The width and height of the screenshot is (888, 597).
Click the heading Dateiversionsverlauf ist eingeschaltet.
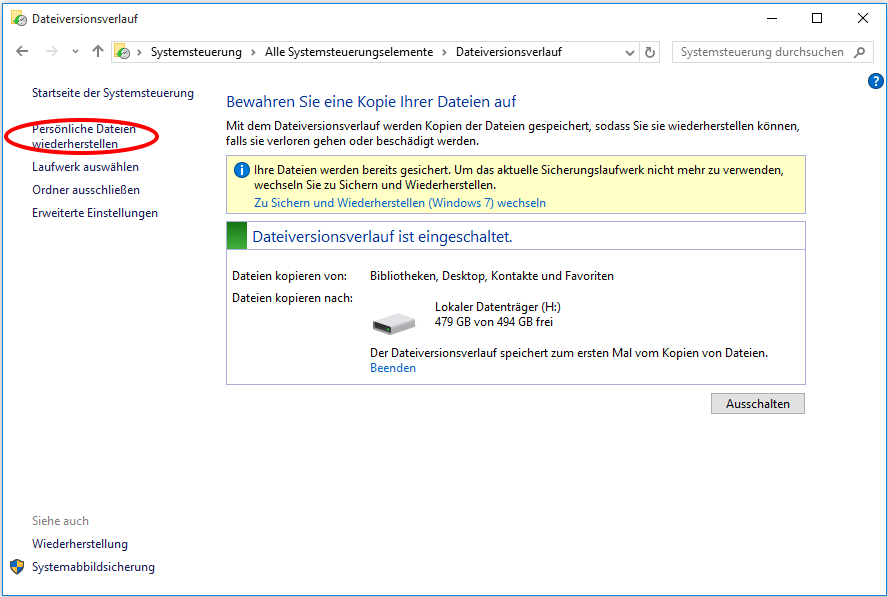point(382,237)
